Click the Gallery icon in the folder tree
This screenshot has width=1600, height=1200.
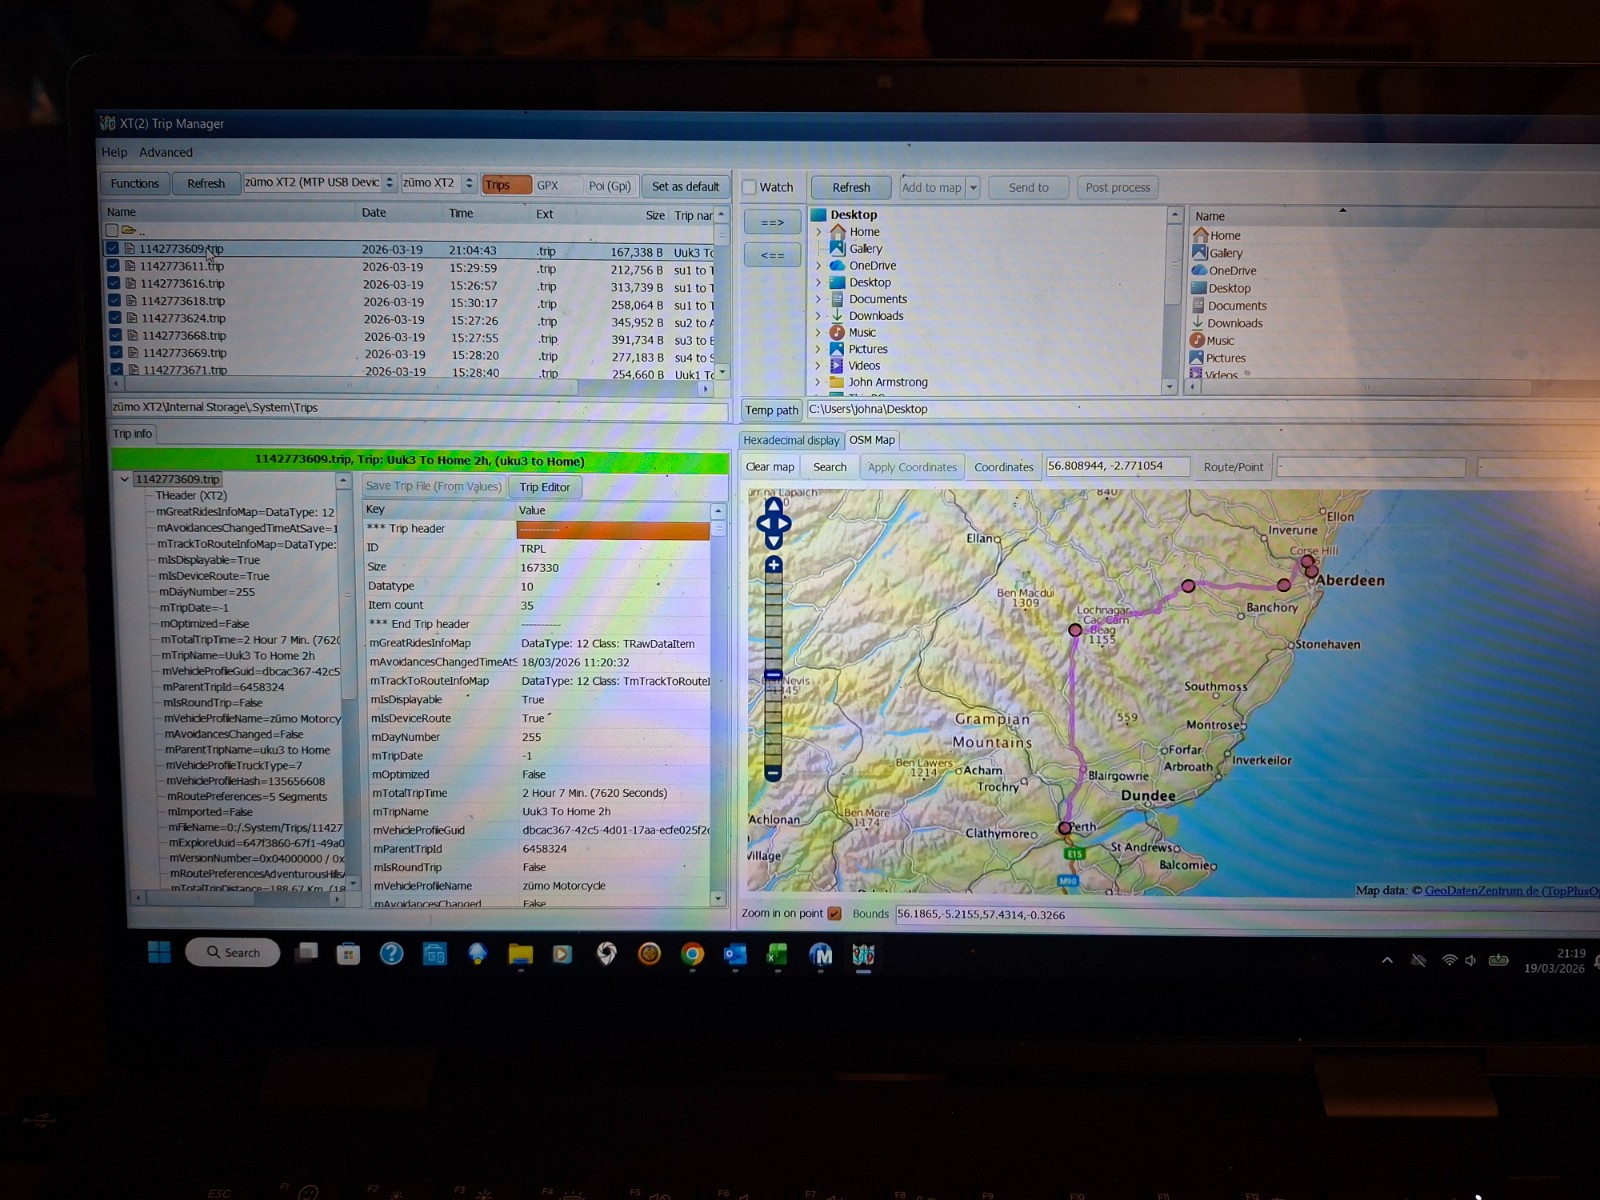click(837, 248)
